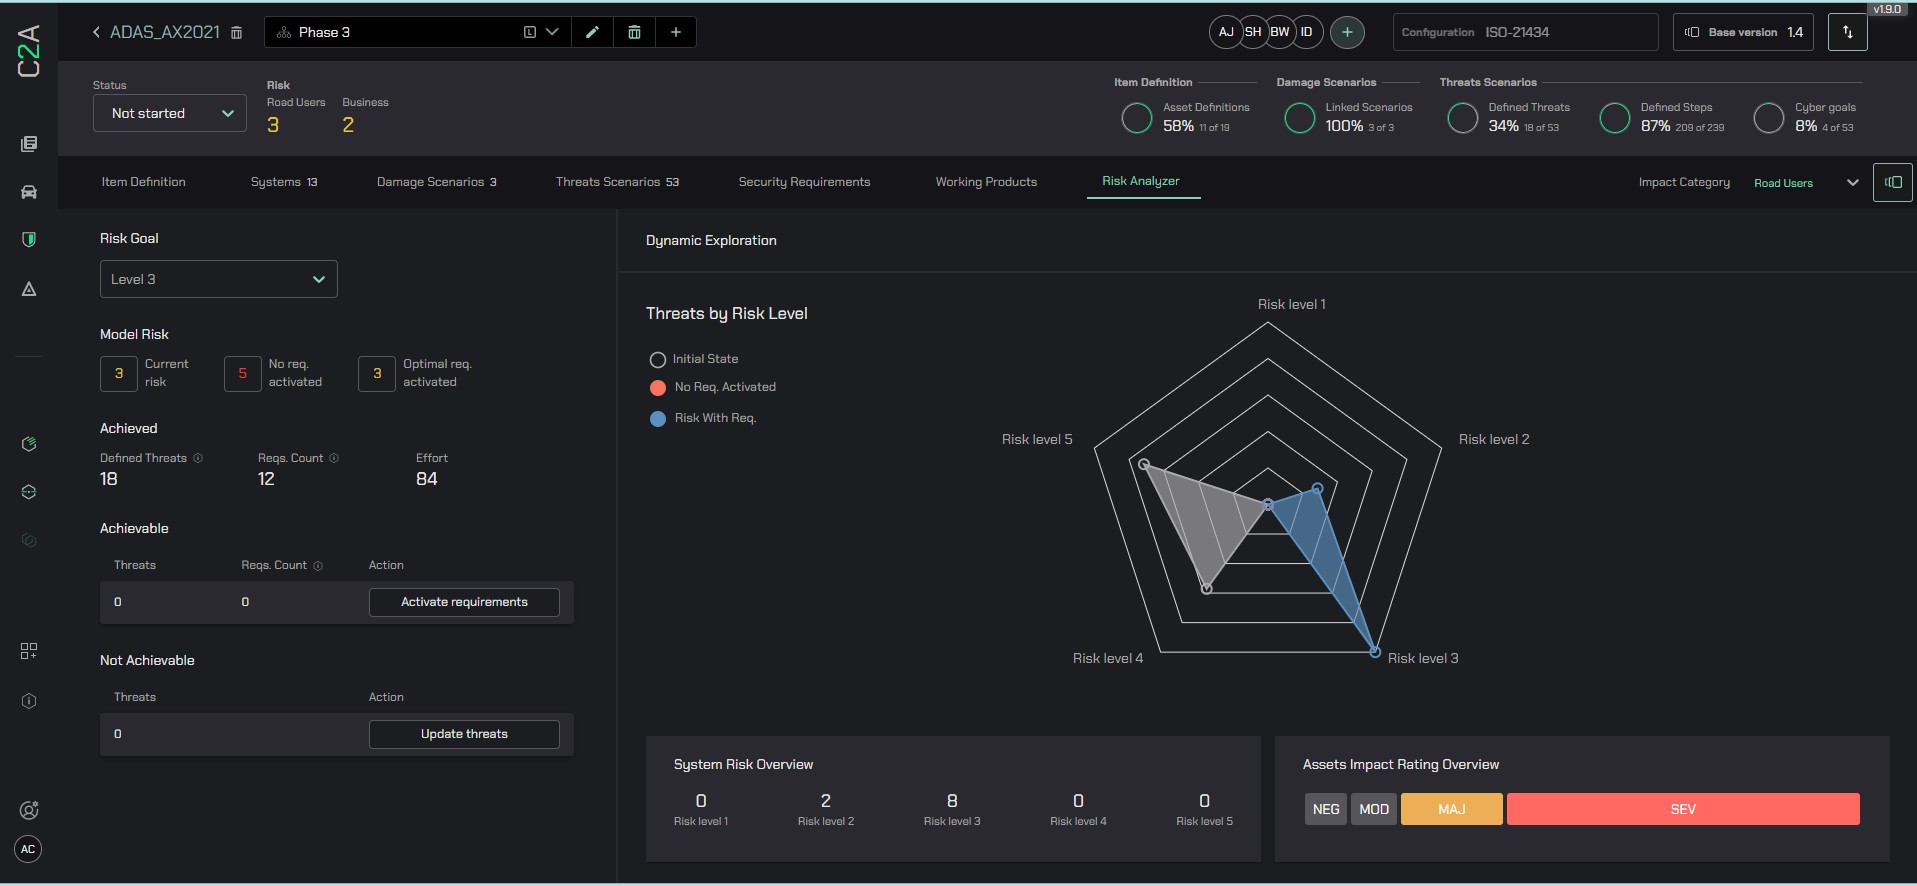This screenshot has width=1917, height=886.
Task: Click the C2A logo in the sidebar
Action: pos(28,51)
